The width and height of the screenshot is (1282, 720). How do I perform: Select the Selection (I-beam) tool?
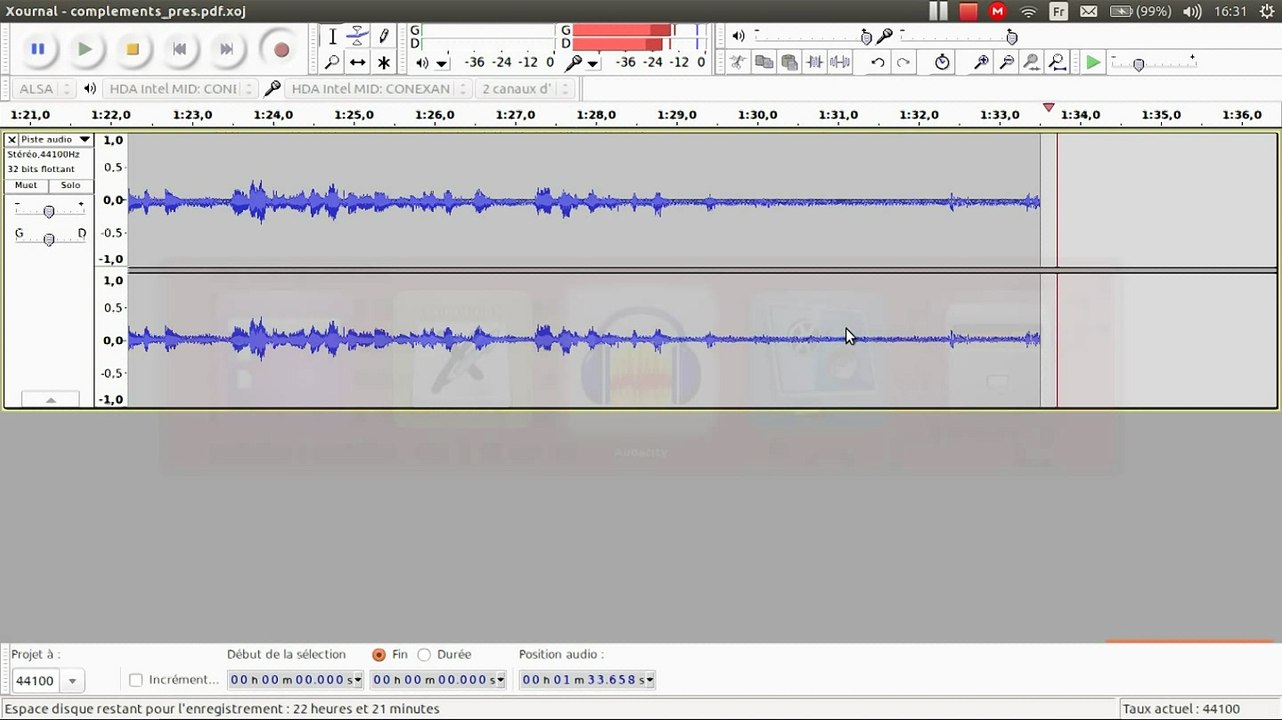pos(332,37)
